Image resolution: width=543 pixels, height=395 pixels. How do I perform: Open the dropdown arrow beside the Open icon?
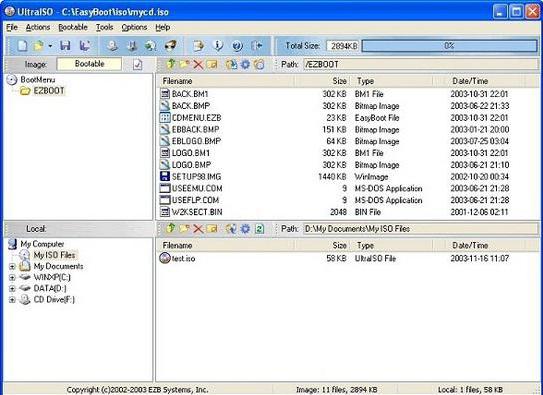[x=50, y=46]
